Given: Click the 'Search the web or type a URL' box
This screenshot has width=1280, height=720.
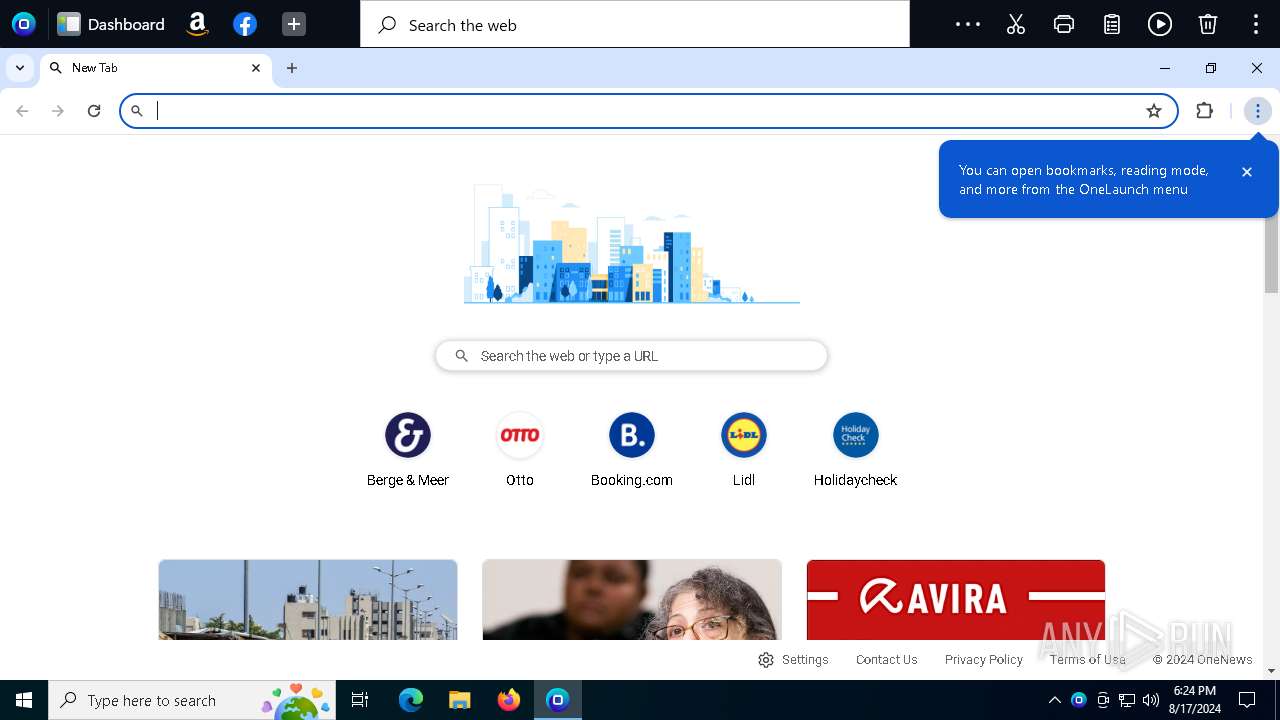Looking at the screenshot, I should coord(632,356).
